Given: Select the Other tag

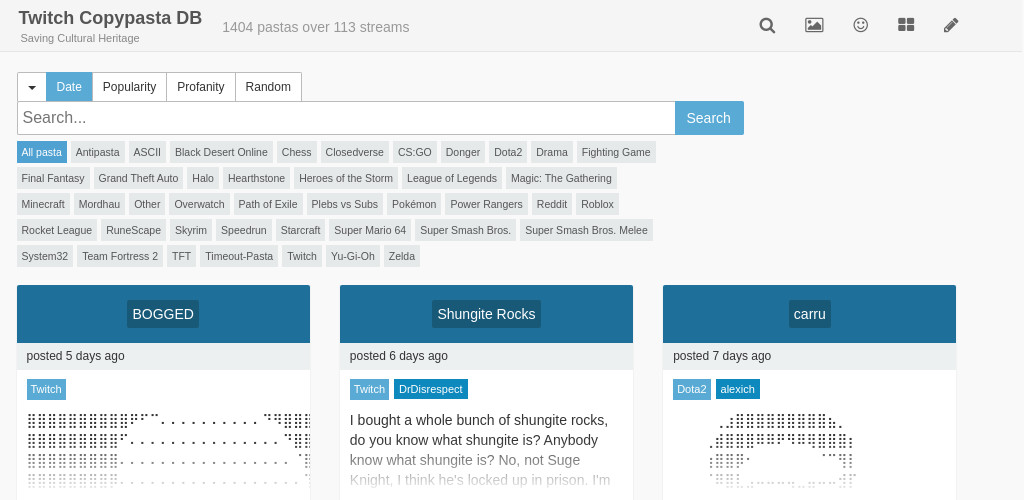Looking at the screenshot, I should [x=147, y=204].
